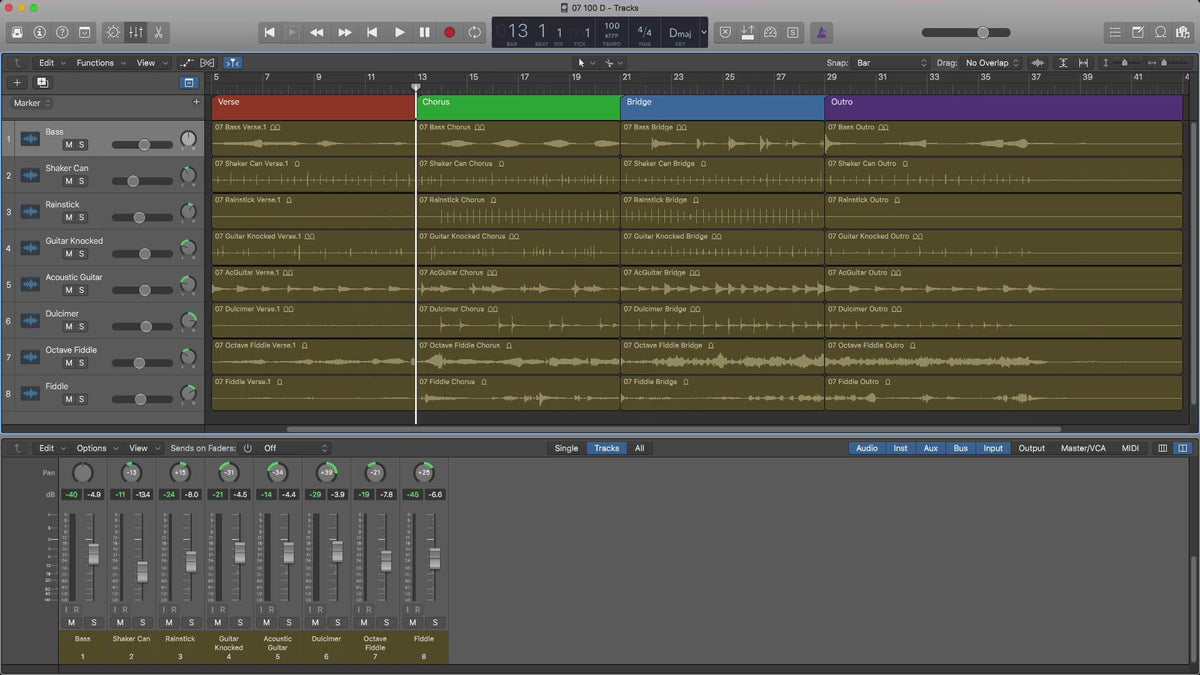Image resolution: width=1200 pixels, height=675 pixels.
Task: Enable the purple metronome button
Action: [820, 32]
